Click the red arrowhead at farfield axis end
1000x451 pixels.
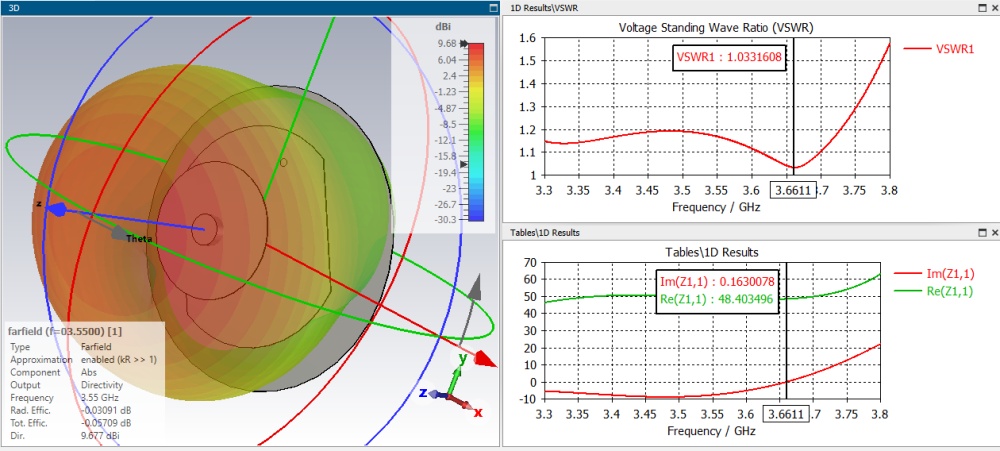click(x=485, y=360)
